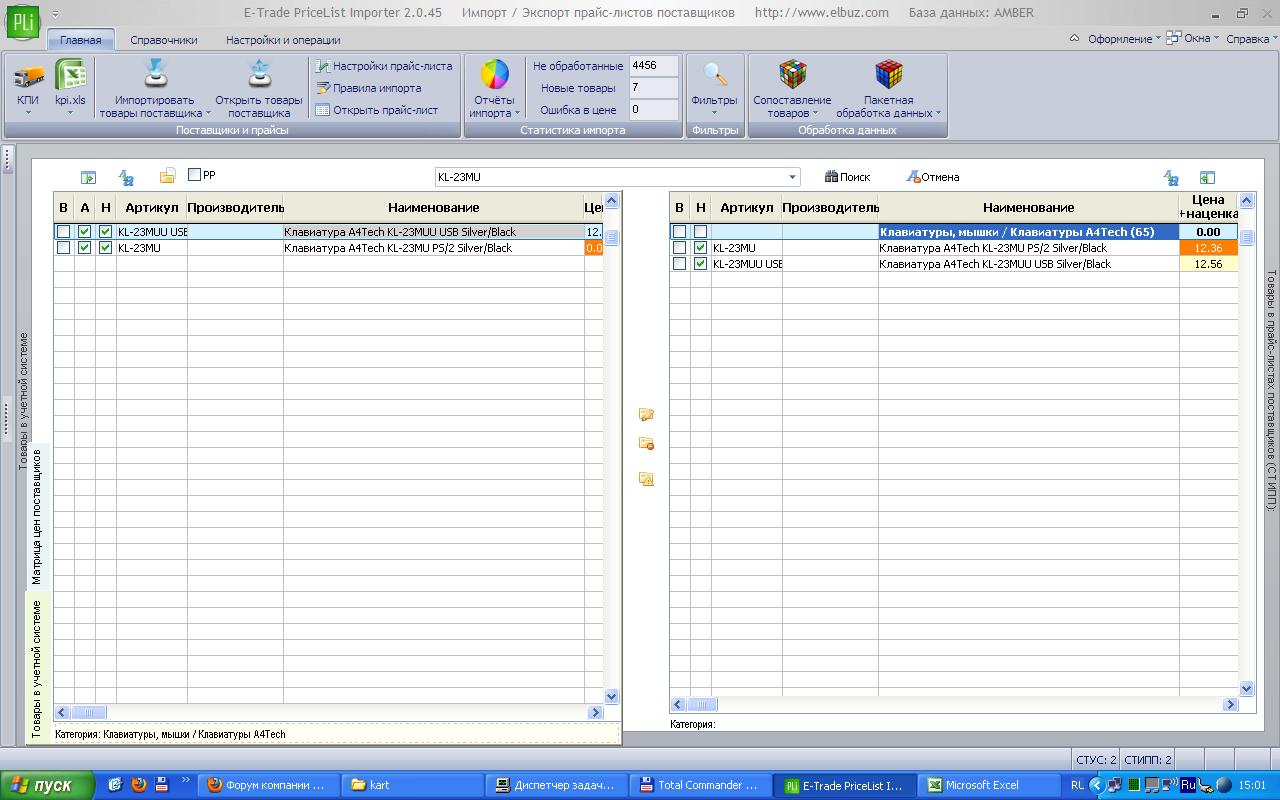Click the green panel icon above right grid
Screen dimensions: 1280x800
1207,178
